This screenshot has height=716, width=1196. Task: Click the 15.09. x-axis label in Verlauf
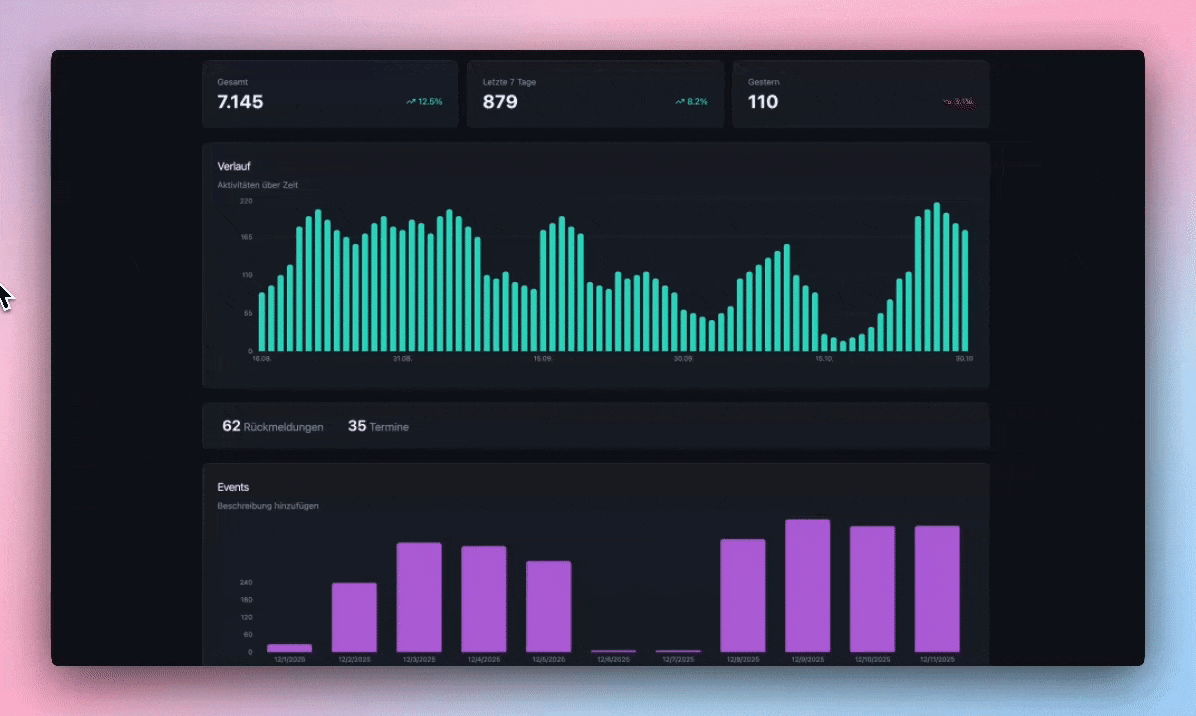(542, 358)
